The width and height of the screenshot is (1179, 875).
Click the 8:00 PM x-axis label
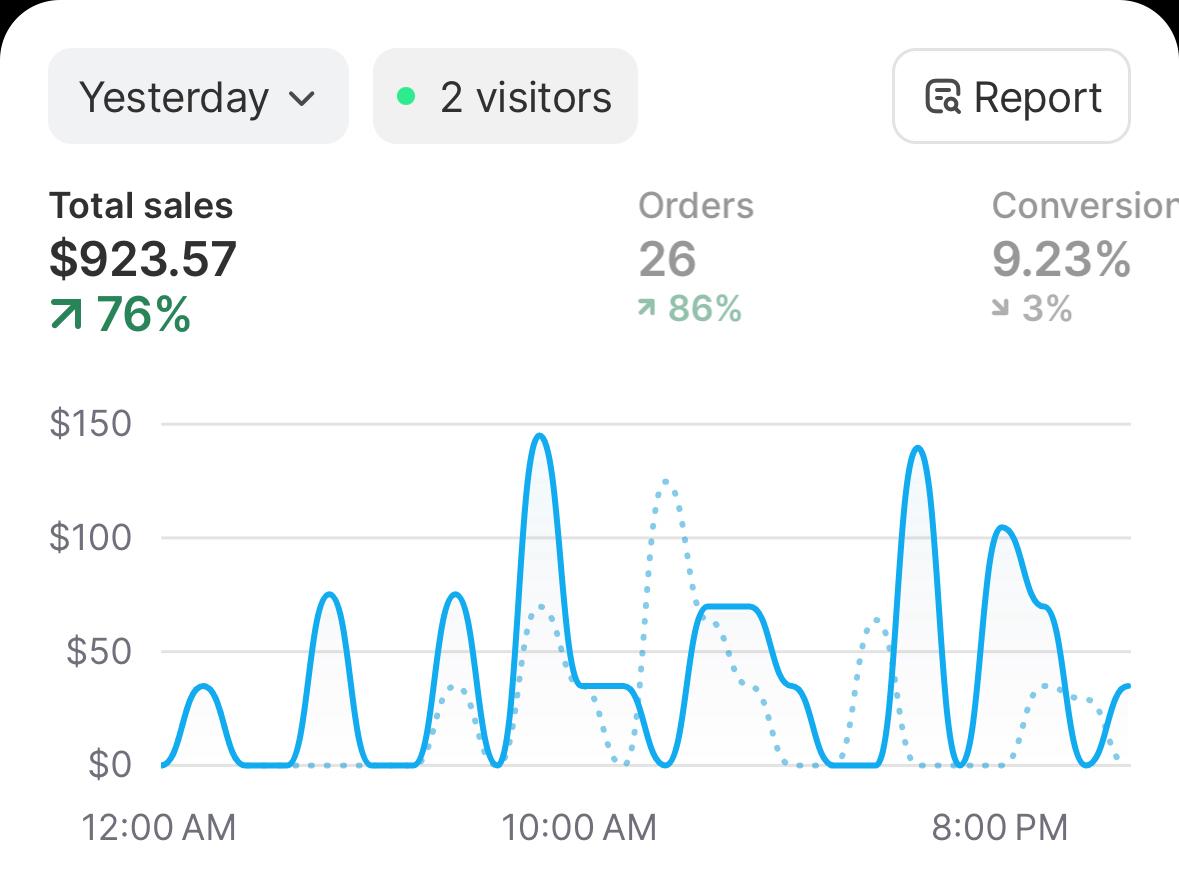pos(1000,828)
